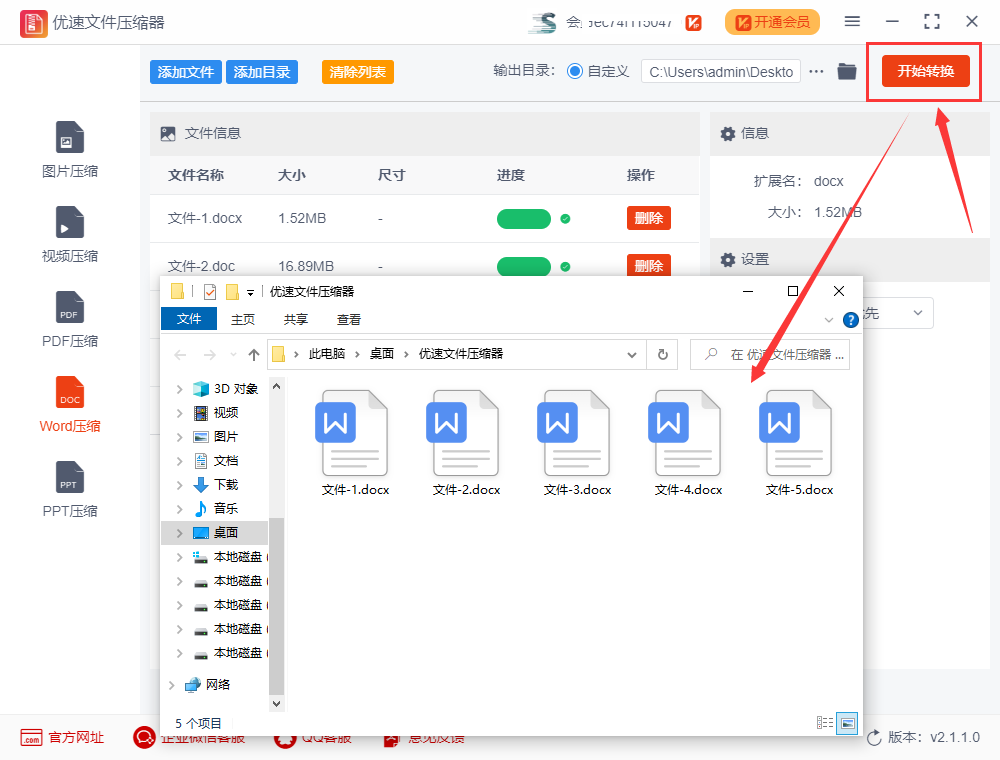Open the 图片压缩 image compression tool

coord(70,150)
